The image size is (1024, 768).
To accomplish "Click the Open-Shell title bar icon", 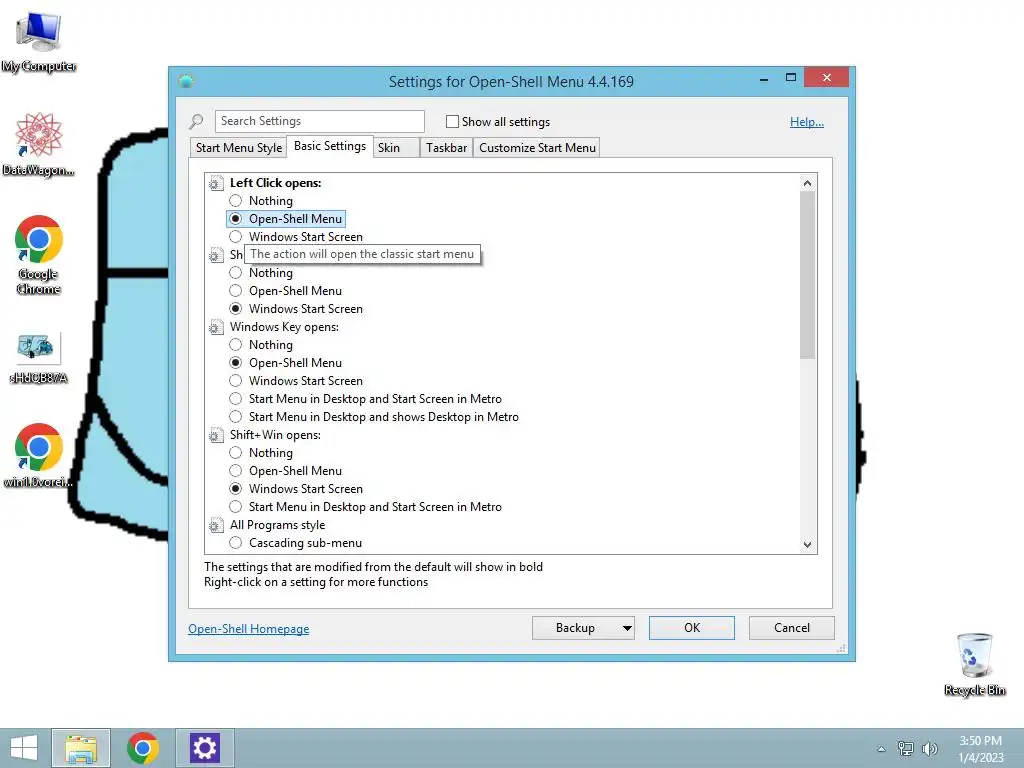I will pyautogui.click(x=186, y=82).
